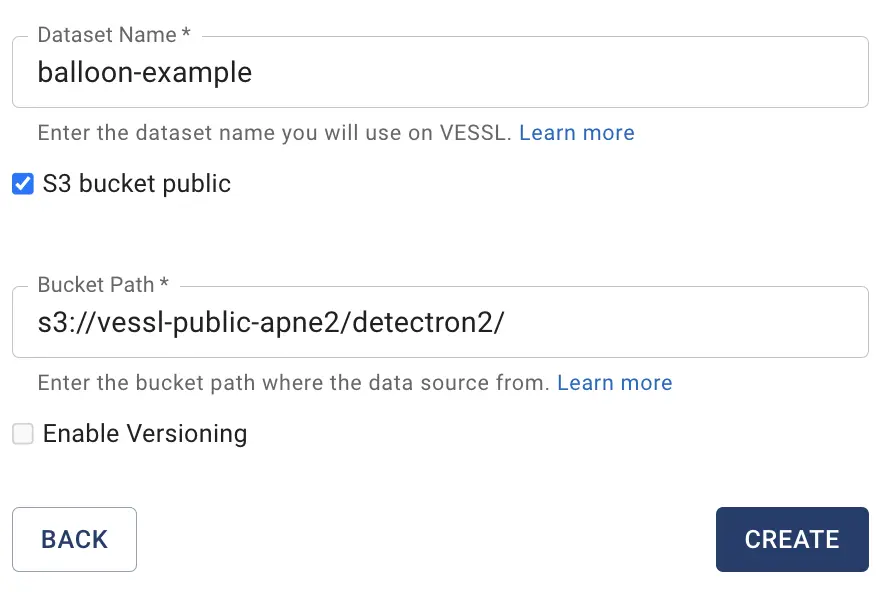Place cursor in the "balloon-example" text
The image size is (894, 592).
point(144,73)
